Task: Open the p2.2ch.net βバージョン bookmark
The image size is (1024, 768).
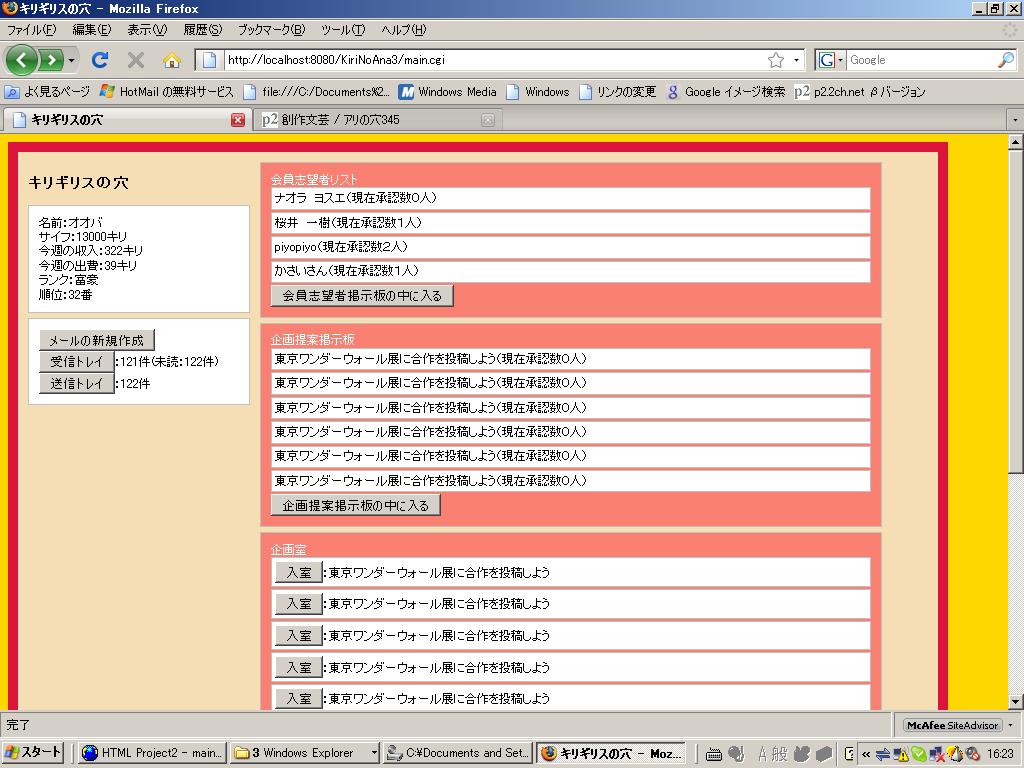Action: [859, 92]
